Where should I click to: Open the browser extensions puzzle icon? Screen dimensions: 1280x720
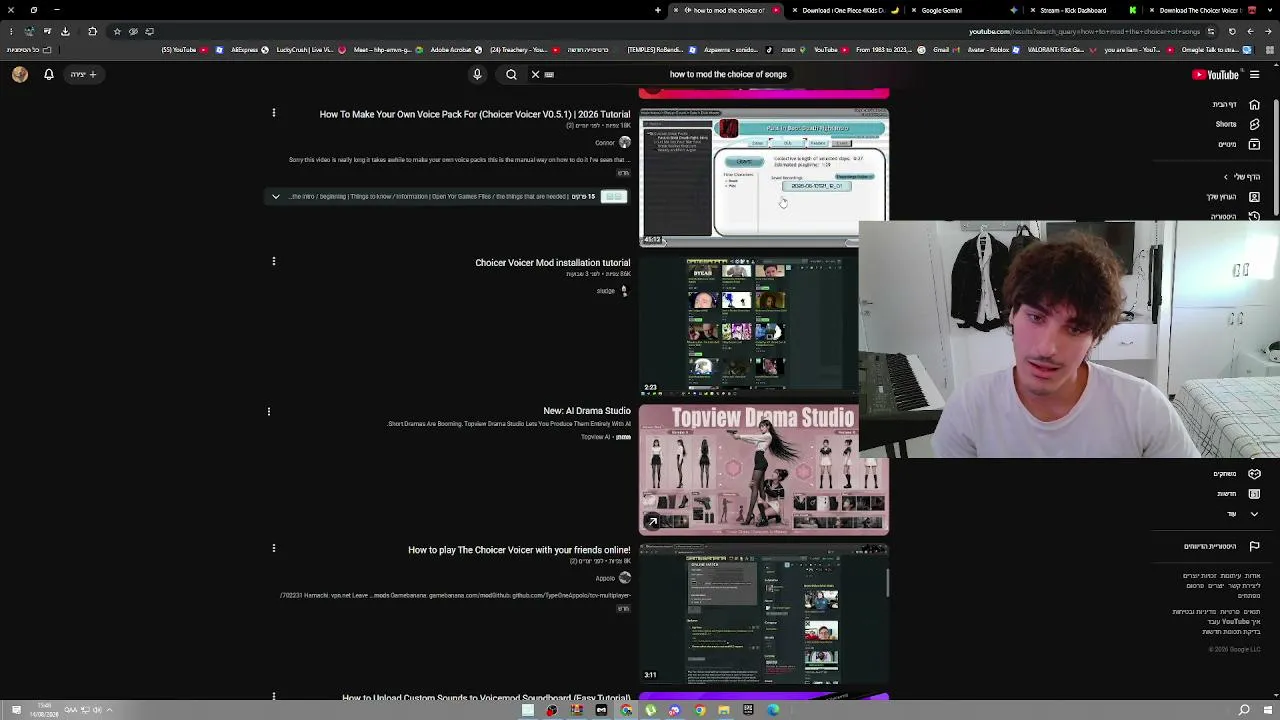coord(93,31)
